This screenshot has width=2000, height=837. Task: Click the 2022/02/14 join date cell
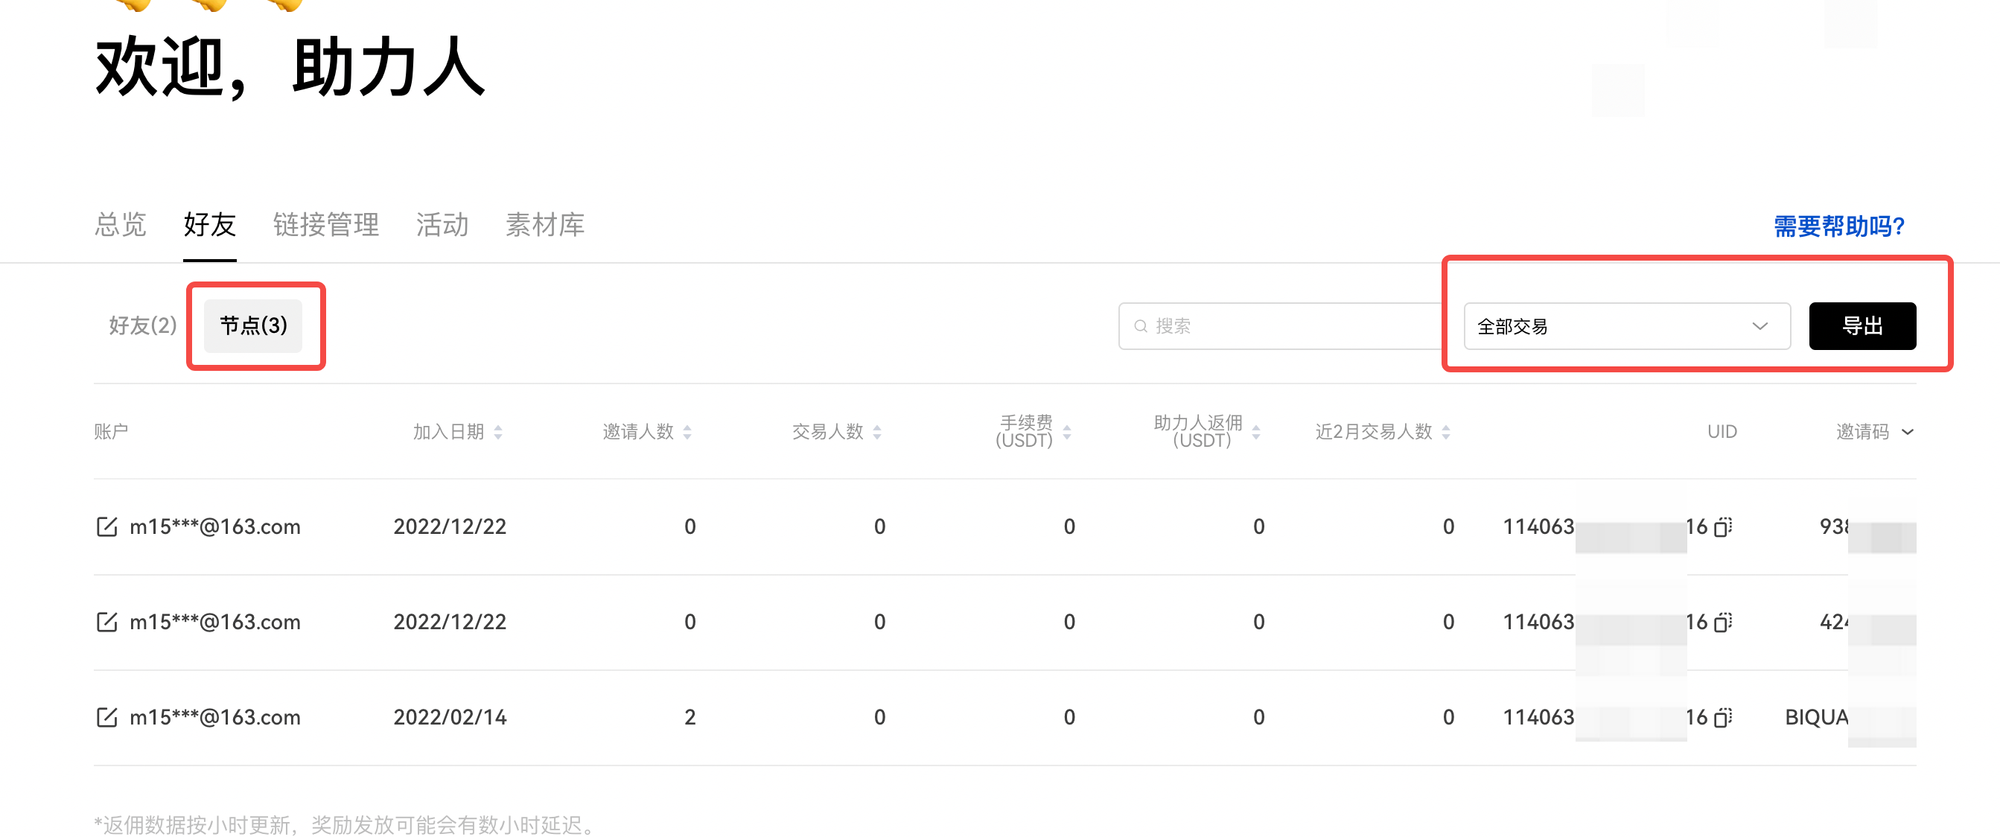[450, 717]
